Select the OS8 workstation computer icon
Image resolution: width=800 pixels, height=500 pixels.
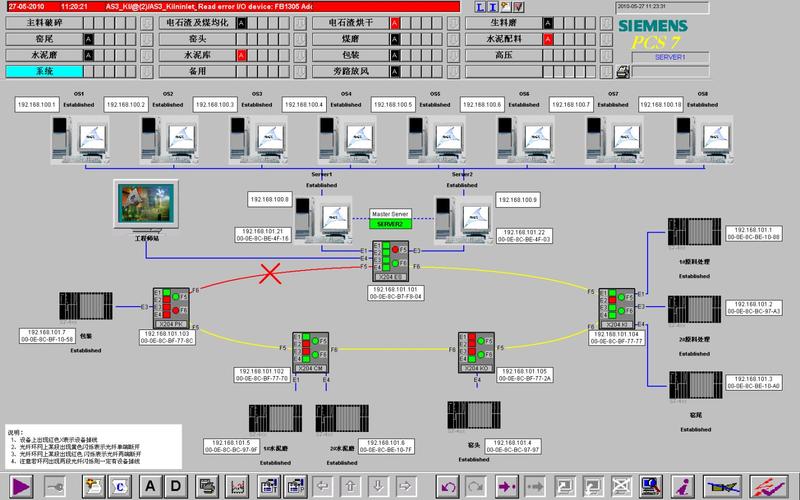click(705, 140)
